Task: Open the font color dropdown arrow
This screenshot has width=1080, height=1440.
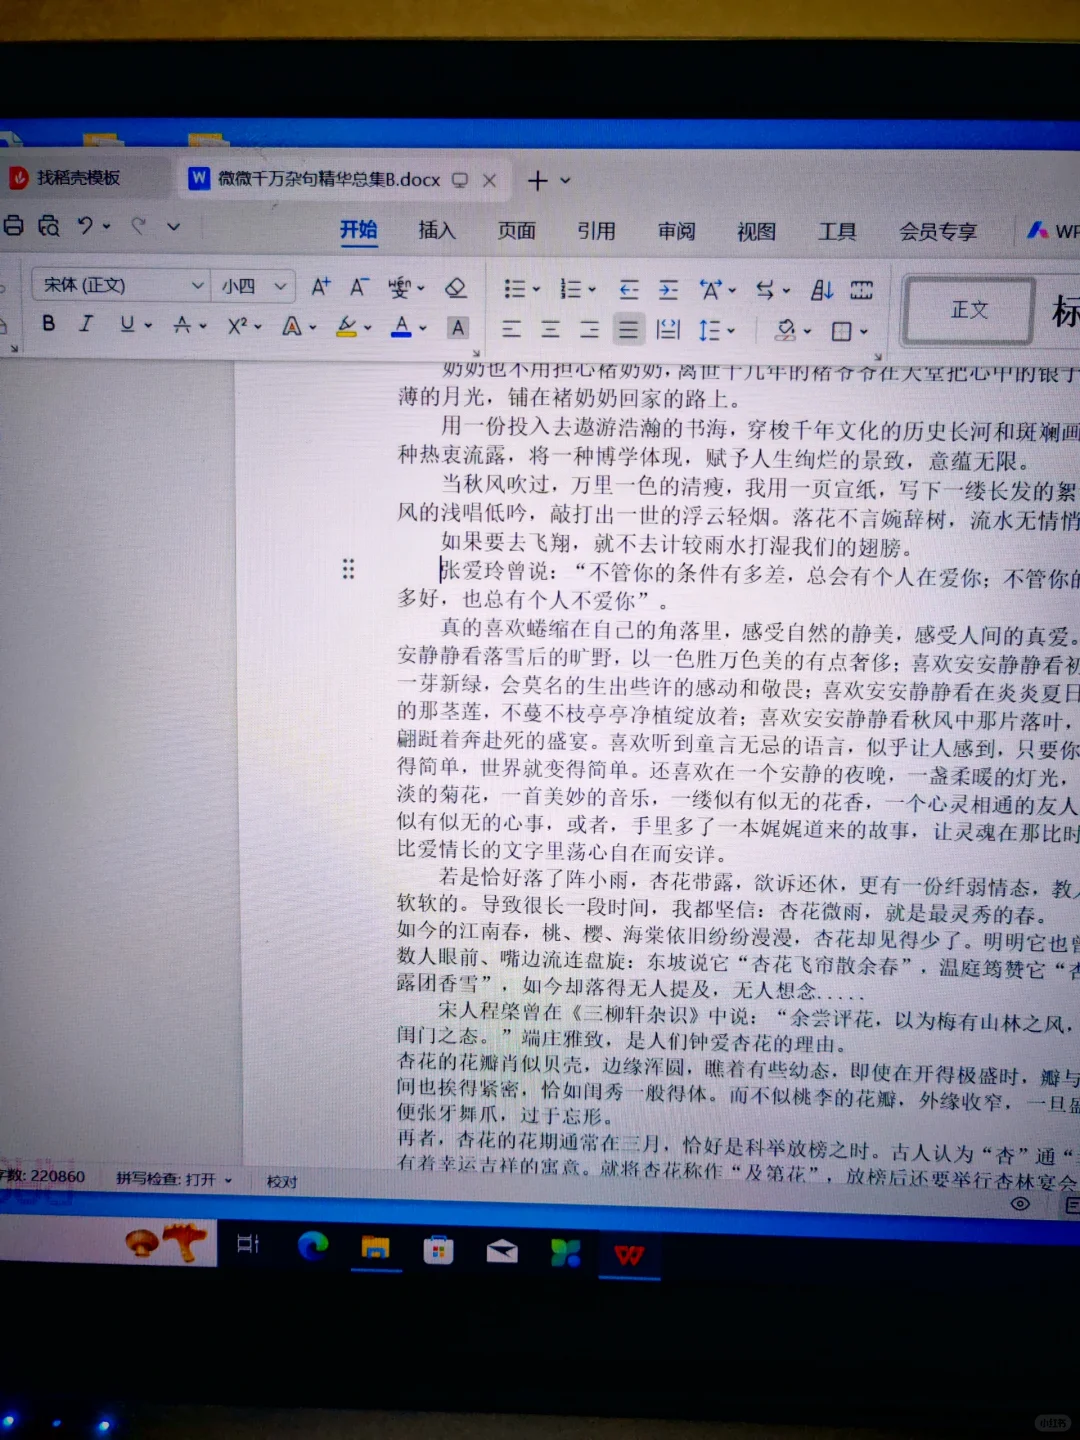Action: point(422,328)
